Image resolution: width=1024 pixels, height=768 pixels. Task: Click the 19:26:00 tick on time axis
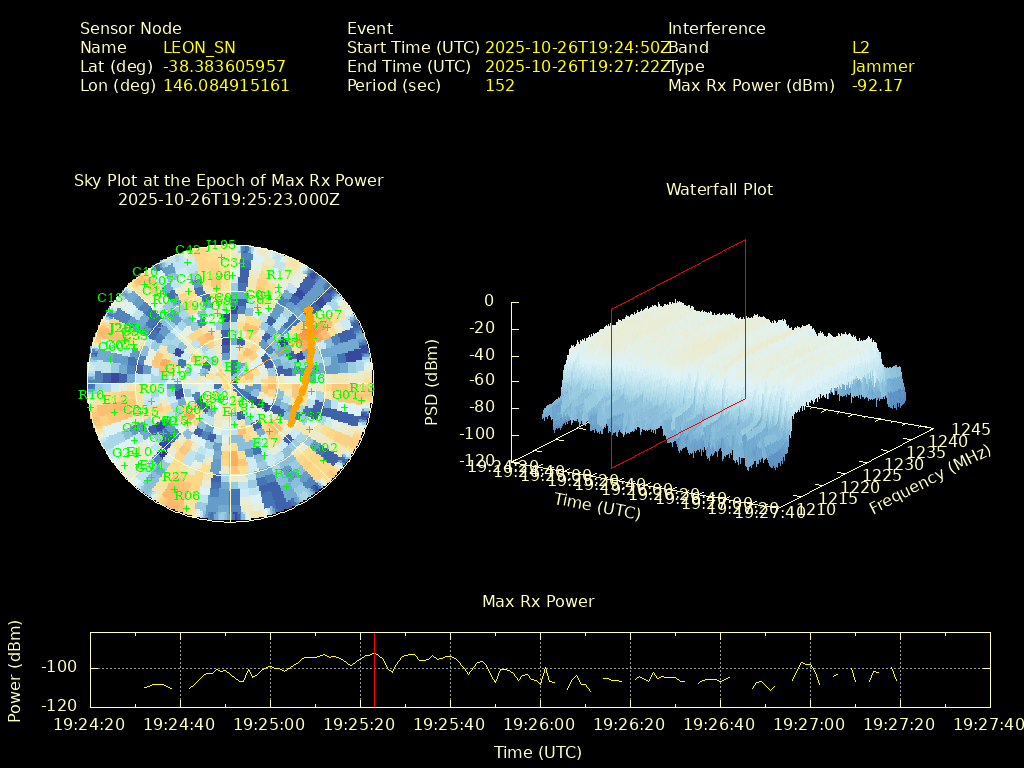pos(540,723)
